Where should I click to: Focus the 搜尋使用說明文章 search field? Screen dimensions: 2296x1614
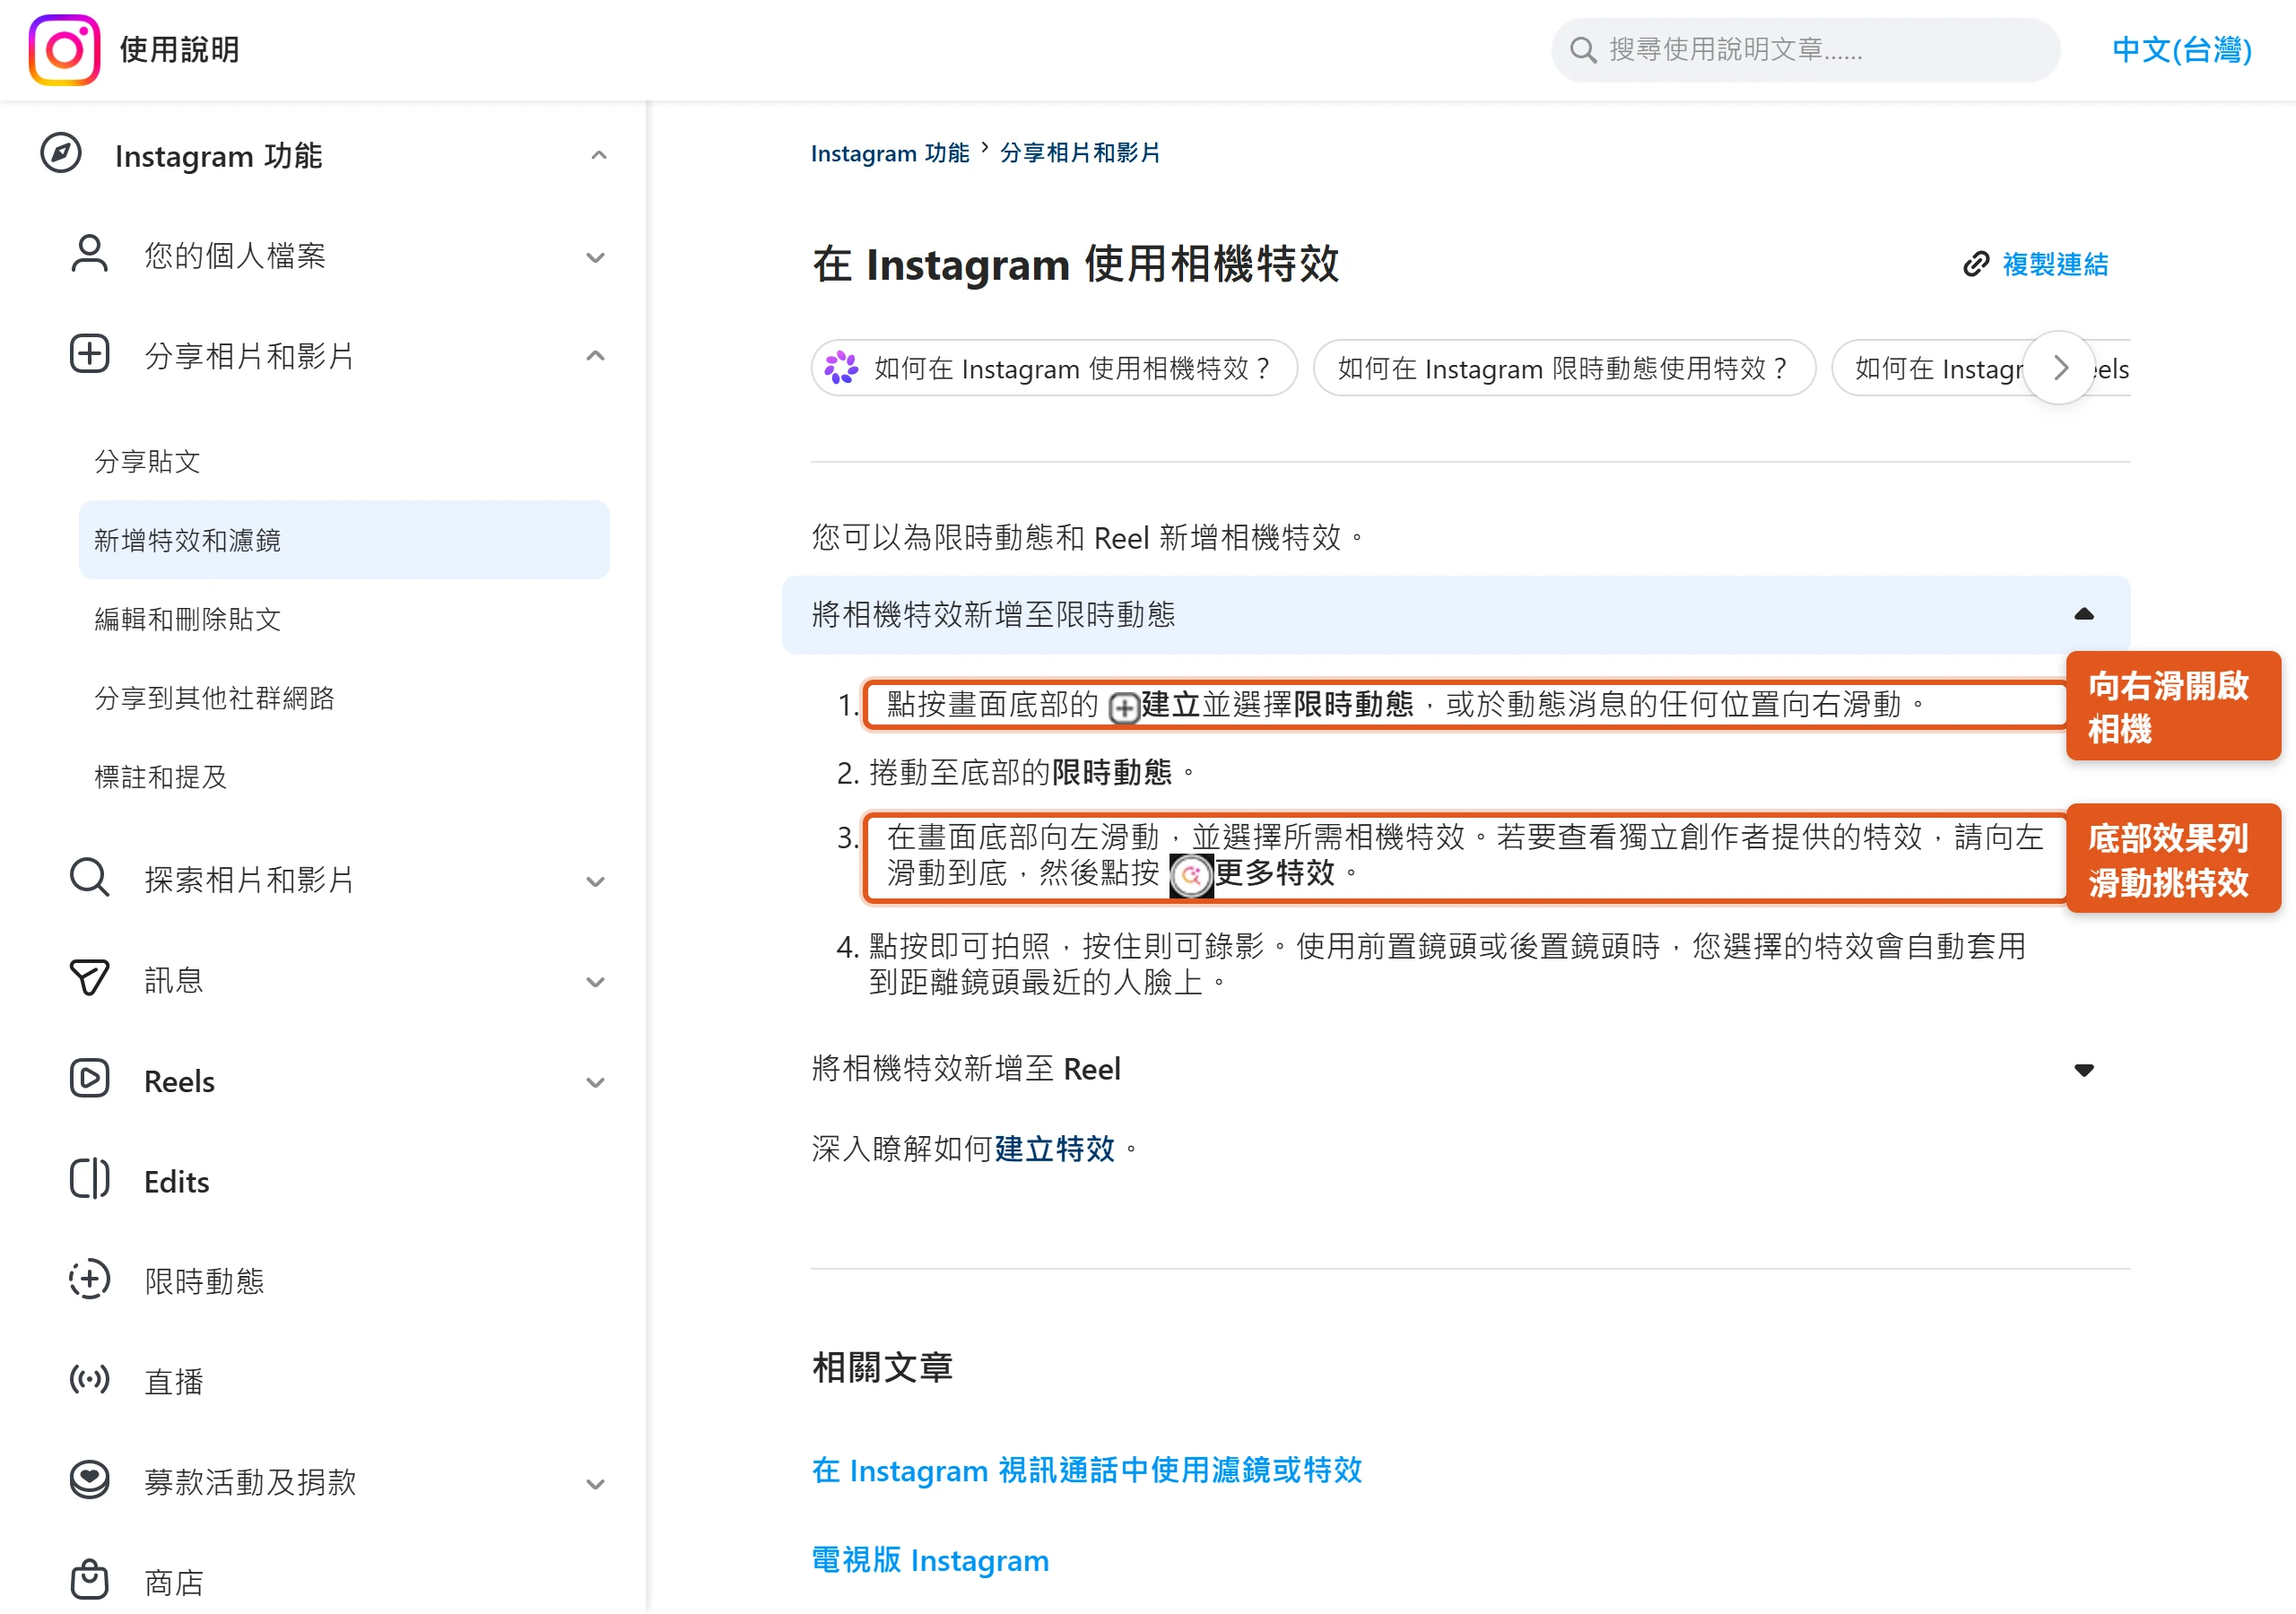point(1805,50)
